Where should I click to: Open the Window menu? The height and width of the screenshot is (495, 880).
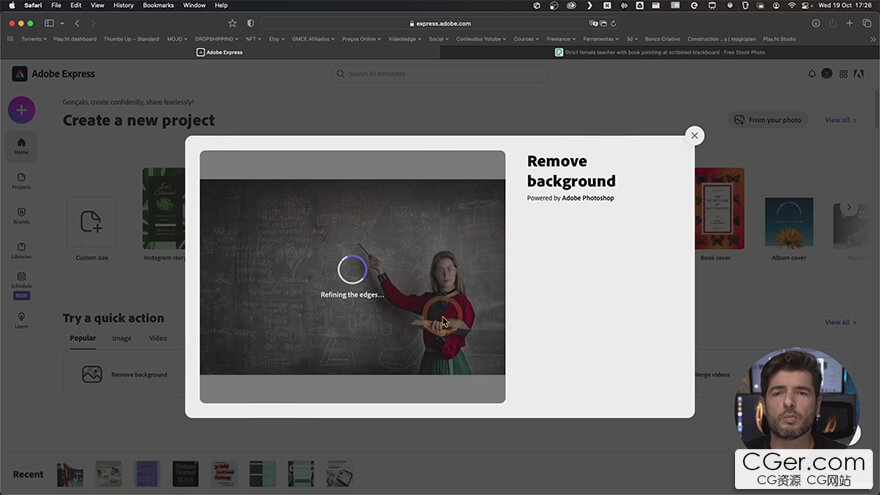tap(194, 5)
